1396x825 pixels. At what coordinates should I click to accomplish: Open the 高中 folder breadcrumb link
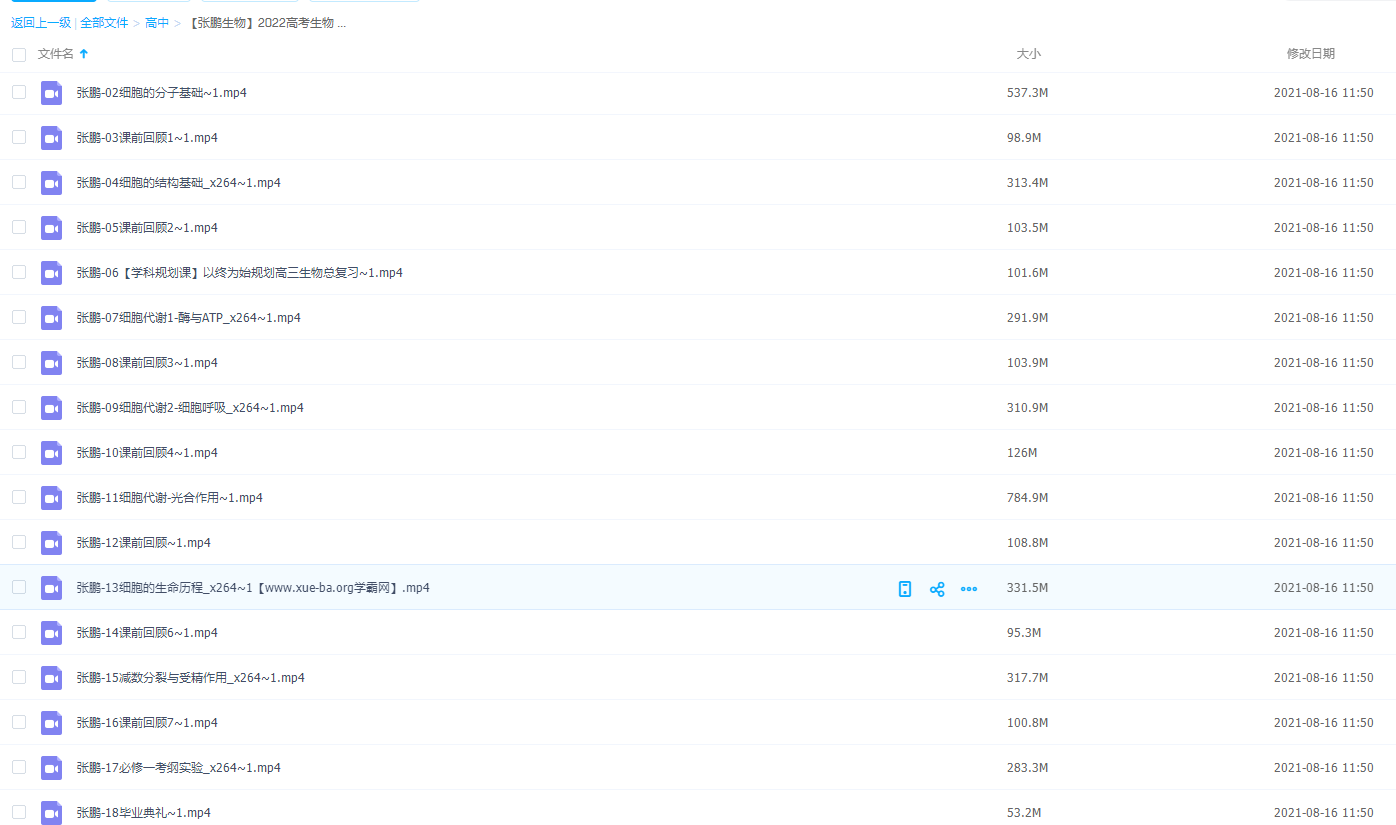(157, 23)
